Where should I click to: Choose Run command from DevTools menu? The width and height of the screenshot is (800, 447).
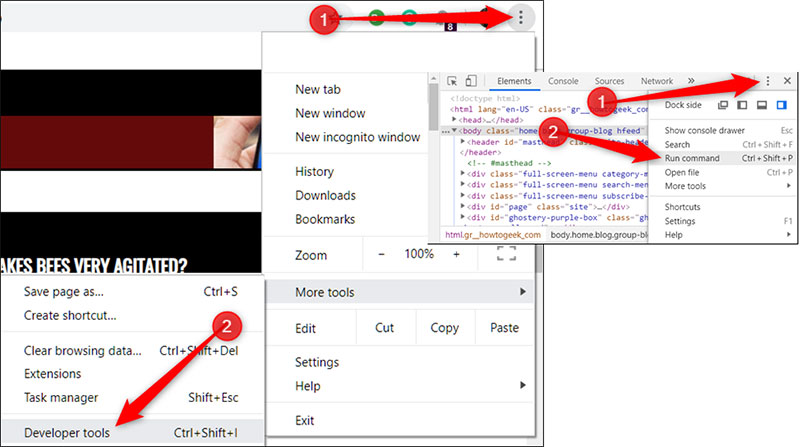point(693,158)
